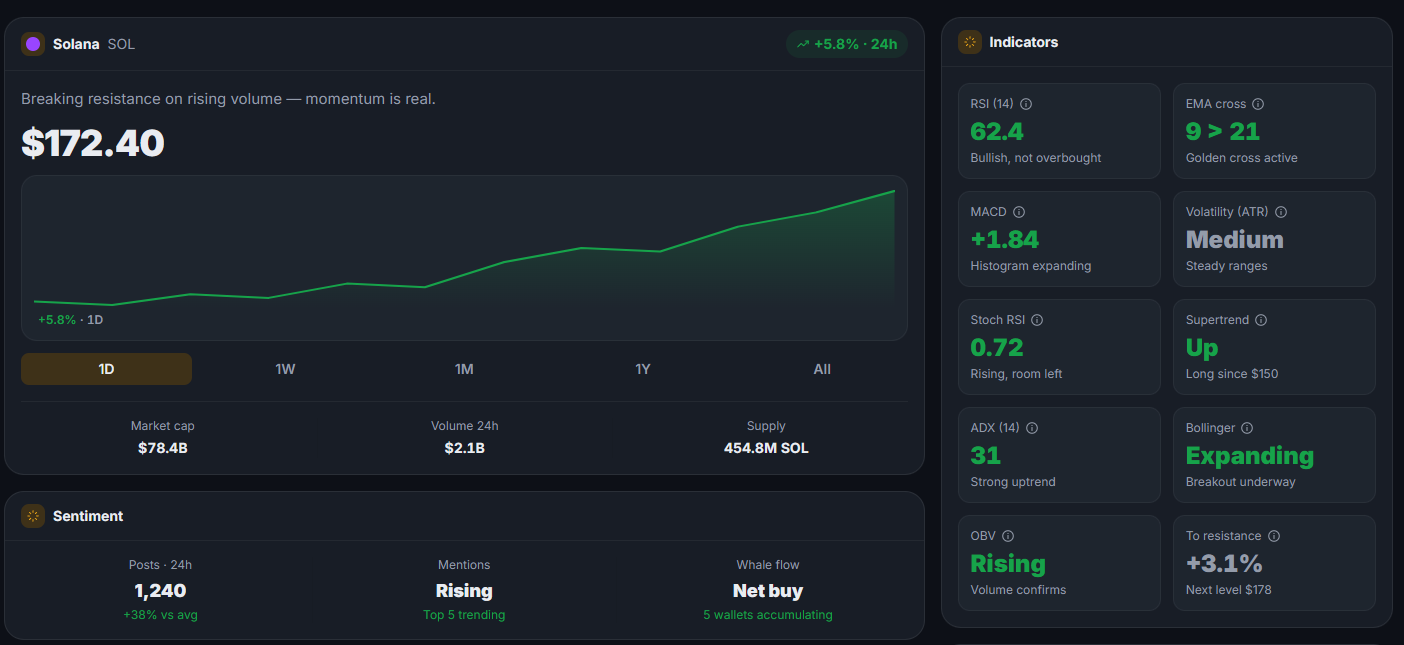Switch the chart to the 1W range

(285, 369)
